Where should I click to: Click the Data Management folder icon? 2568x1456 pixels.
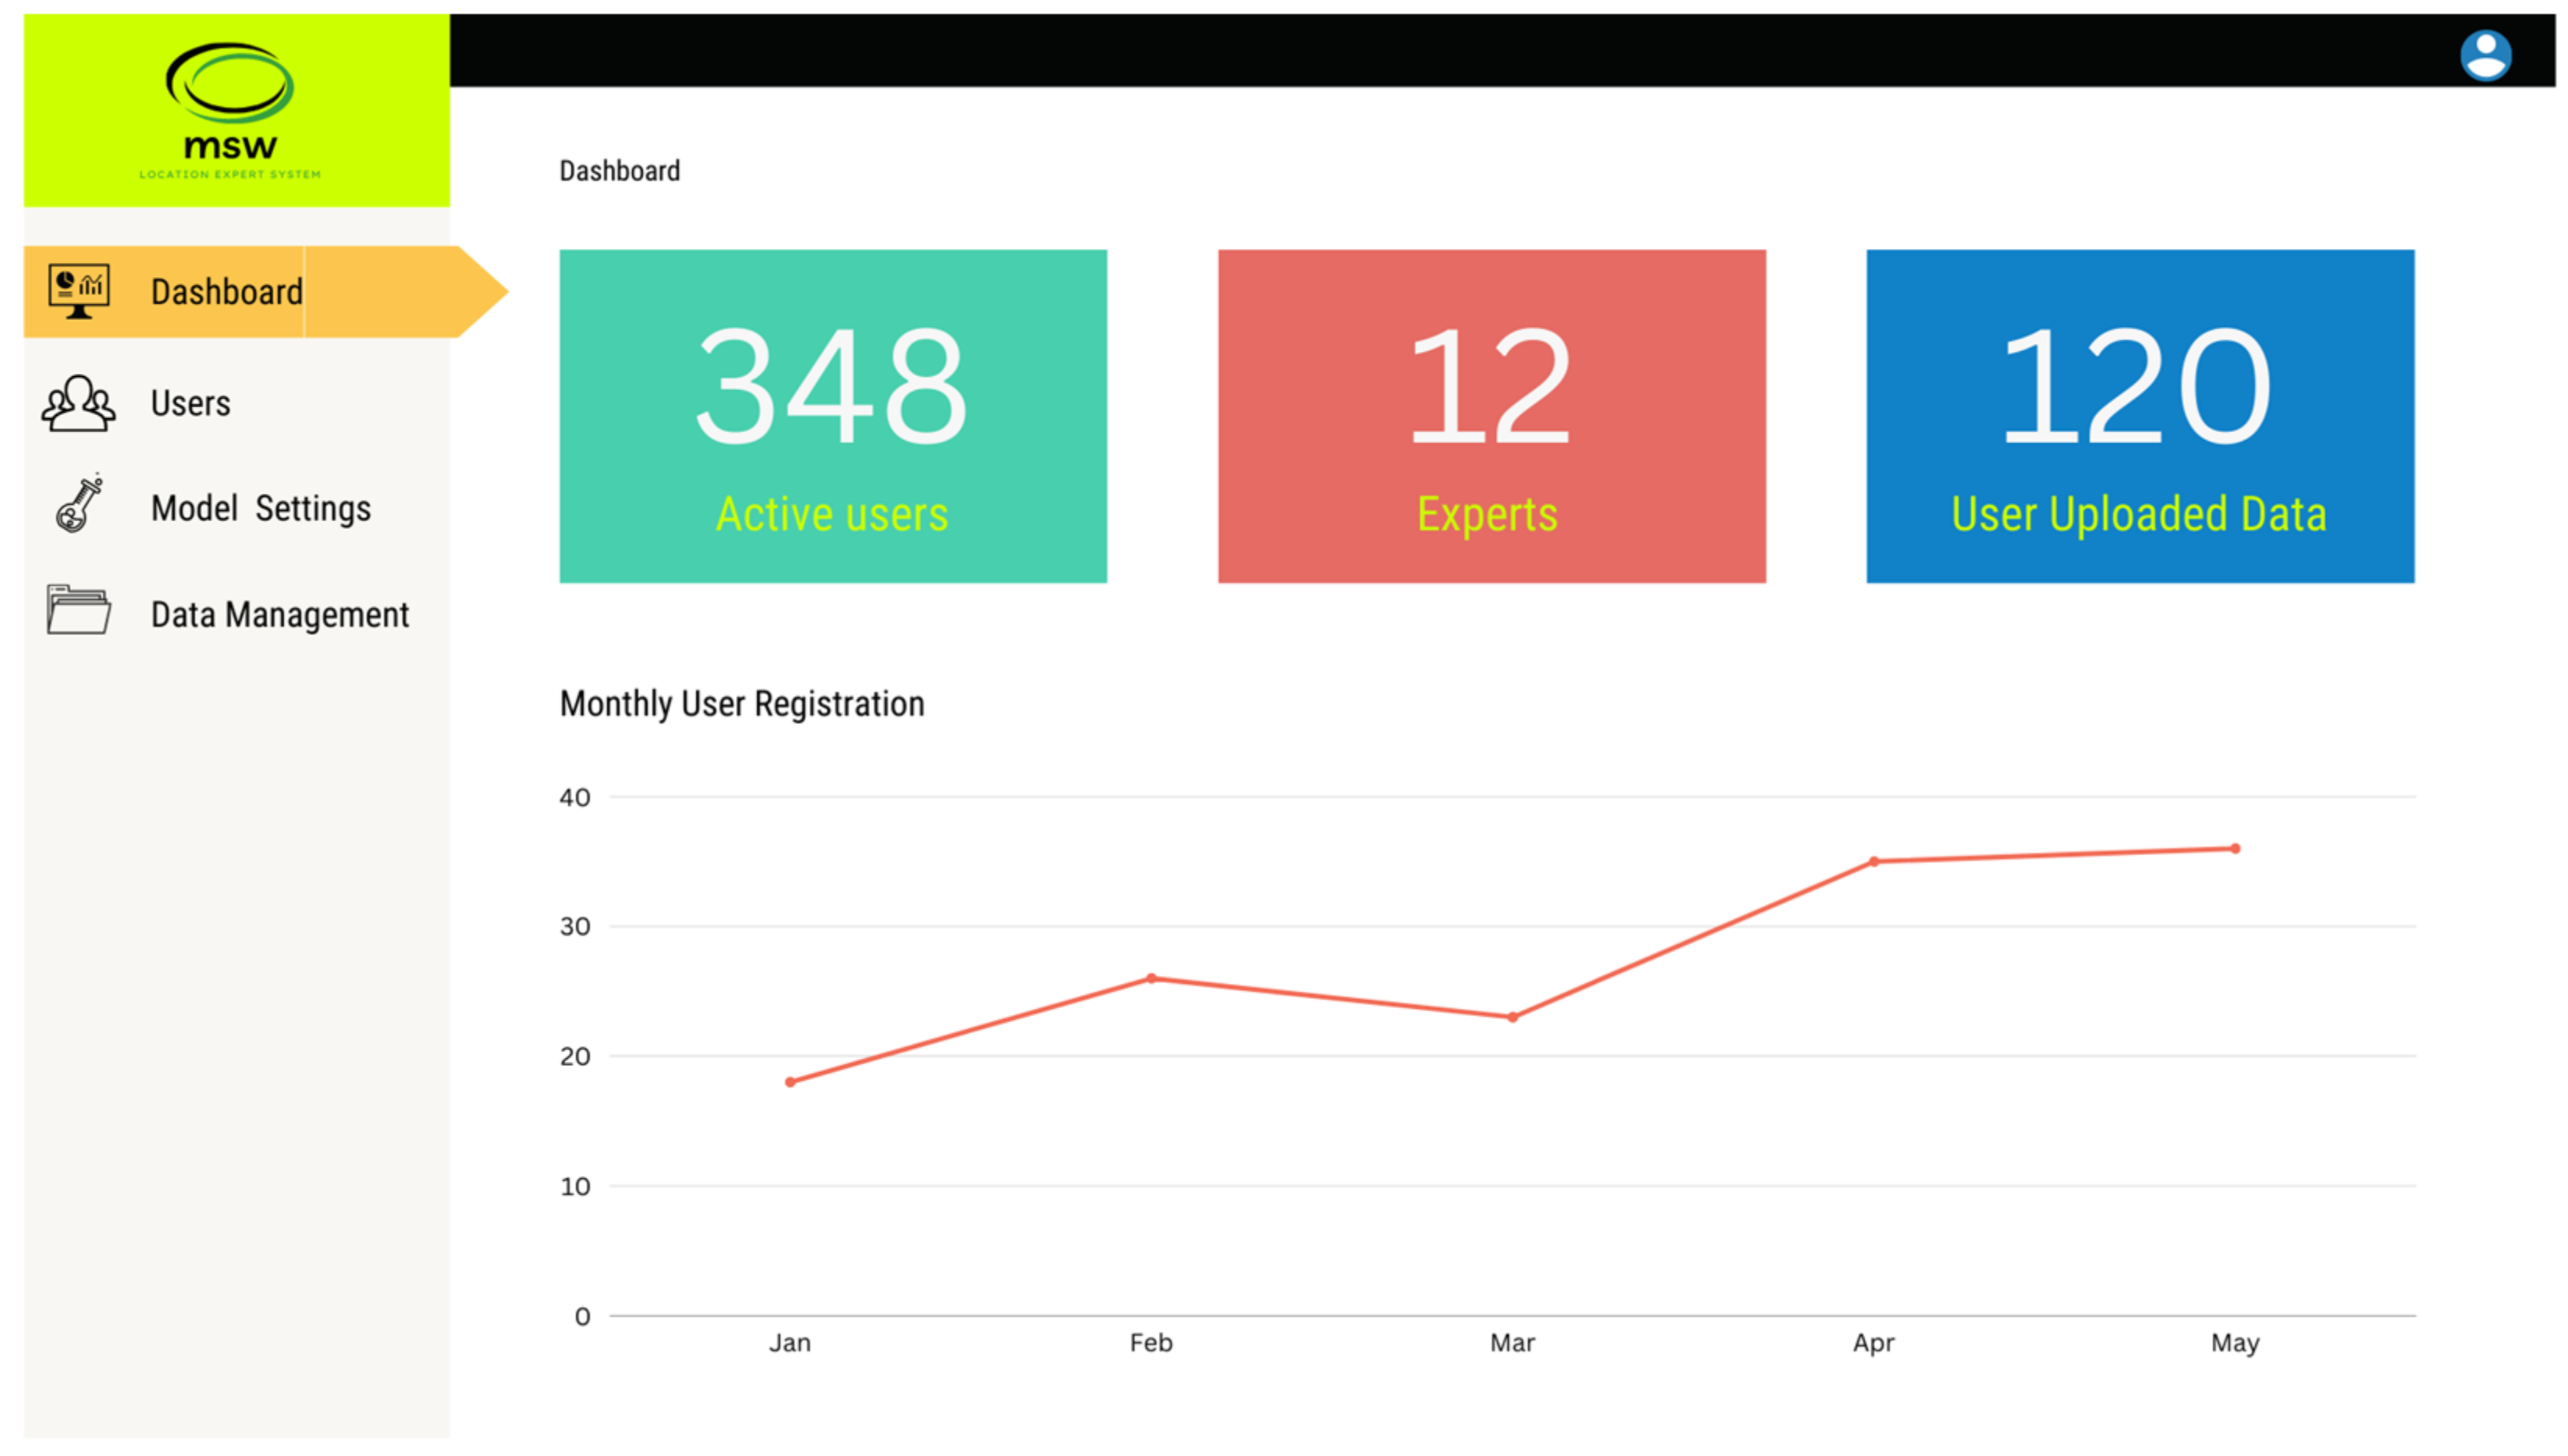(78, 610)
